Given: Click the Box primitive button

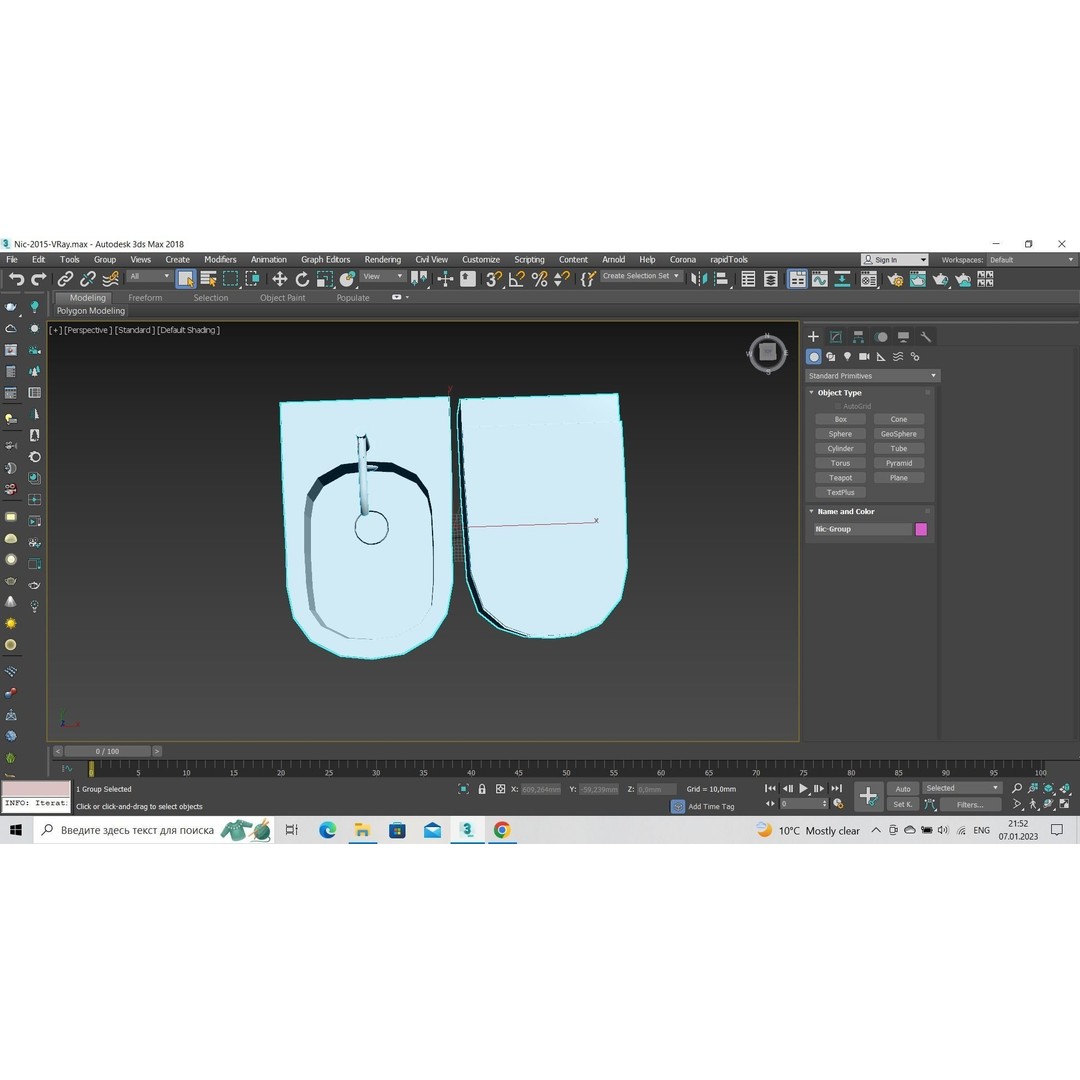Looking at the screenshot, I should [840, 419].
